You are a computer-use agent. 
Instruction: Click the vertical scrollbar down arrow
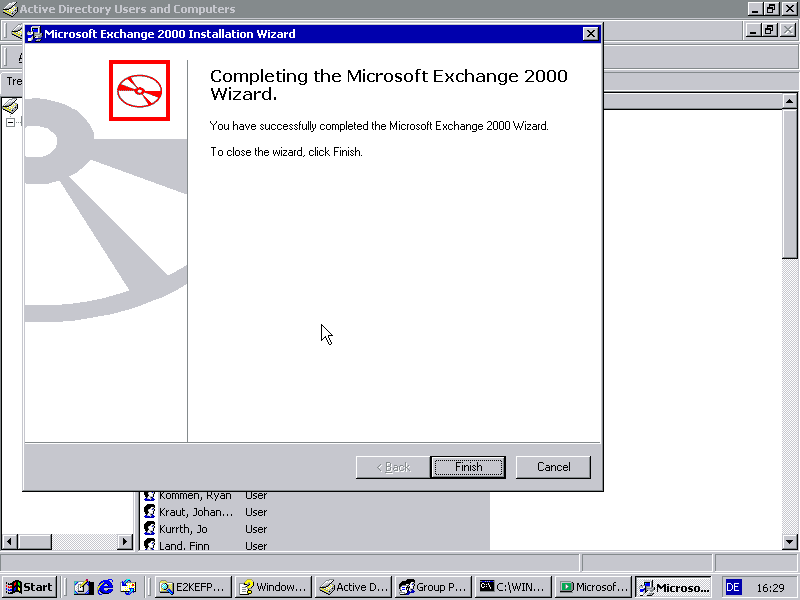pos(789,542)
